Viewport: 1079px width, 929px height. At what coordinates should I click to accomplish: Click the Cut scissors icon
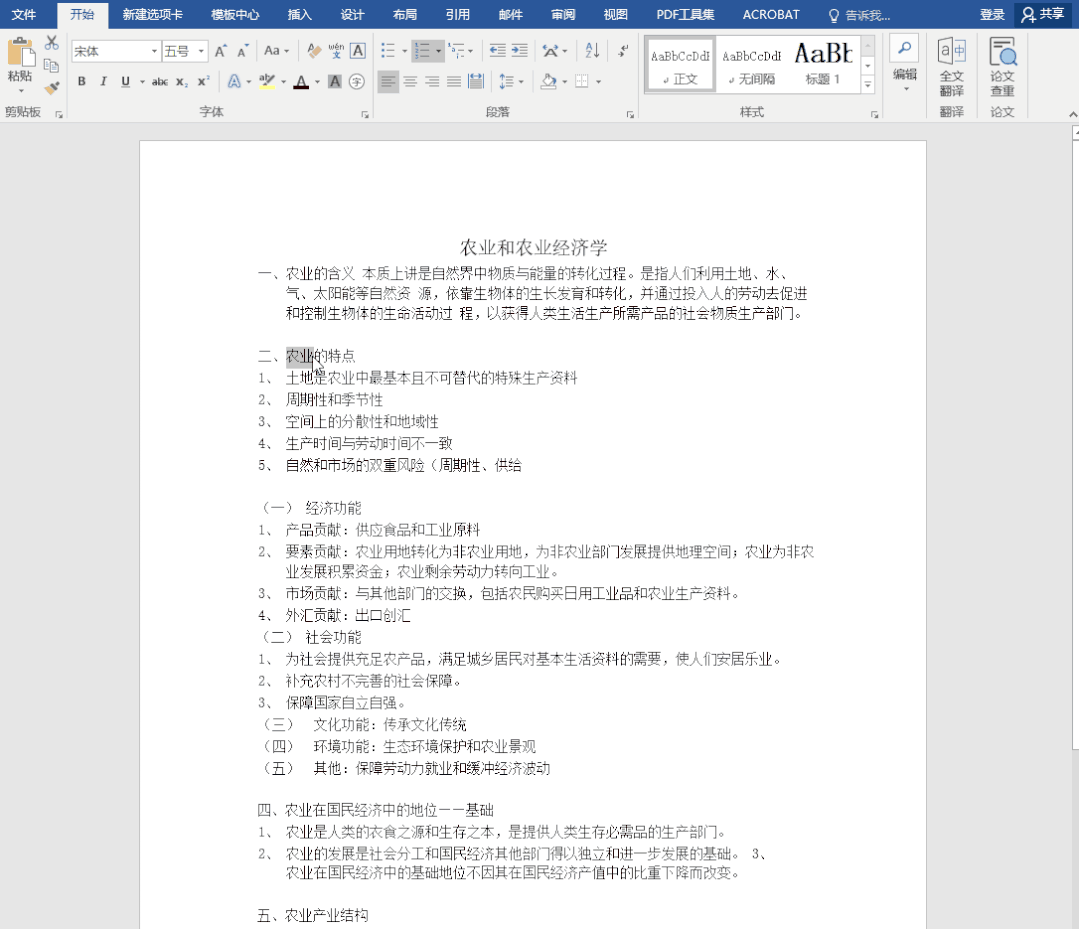click(x=52, y=43)
